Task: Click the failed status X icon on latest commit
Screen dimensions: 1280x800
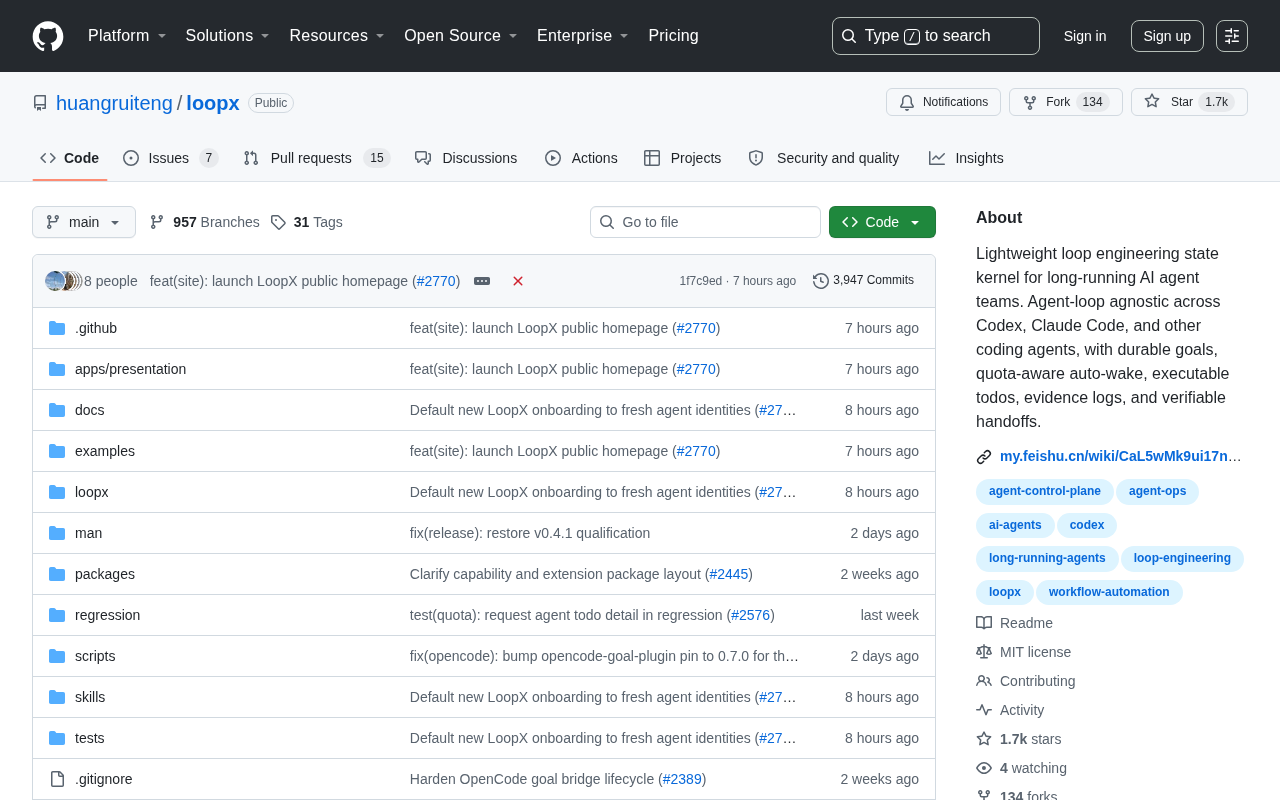Action: pos(518,281)
